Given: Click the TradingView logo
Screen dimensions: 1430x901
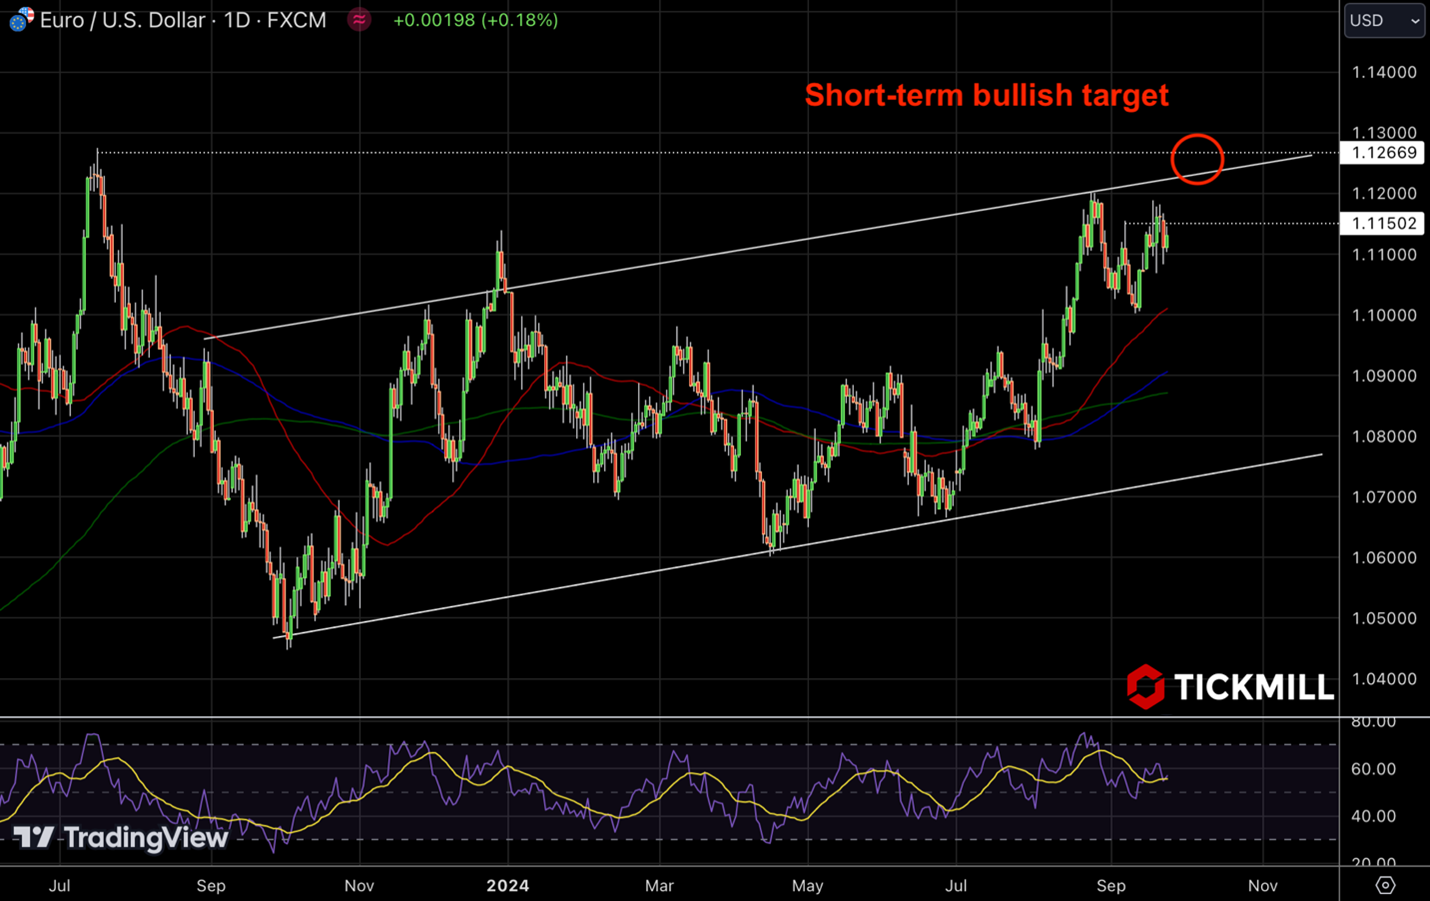Looking at the screenshot, I should pyautogui.click(x=120, y=837).
